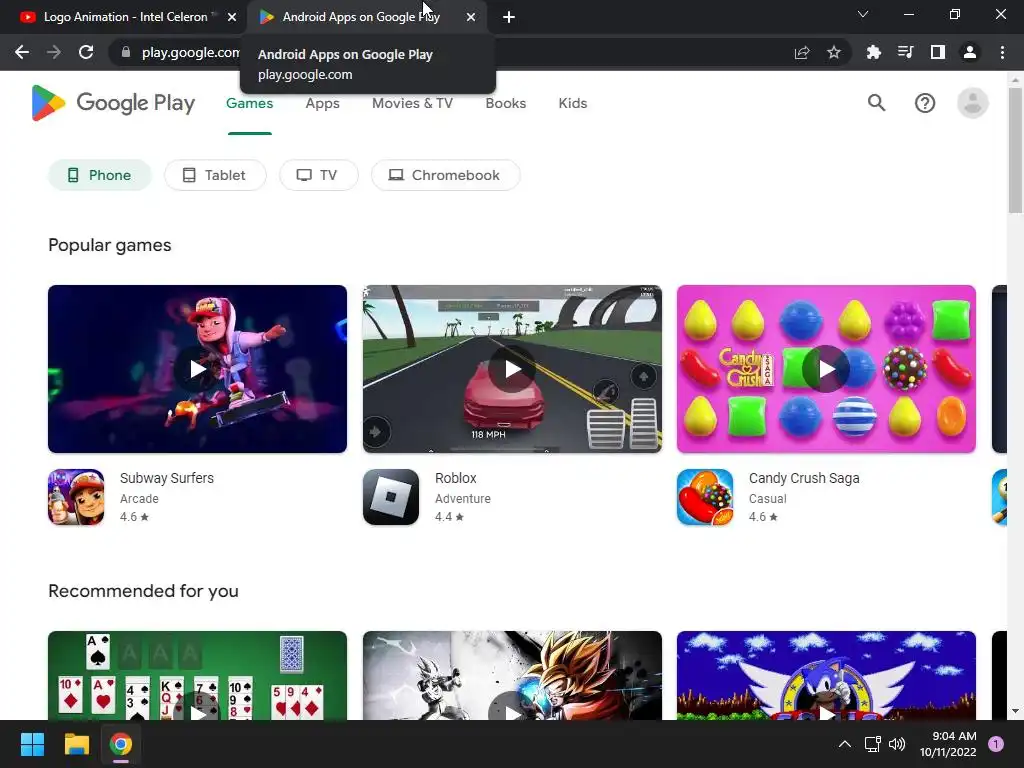The height and width of the screenshot is (768, 1024).
Task: Open Google Play search
Action: tap(876, 103)
